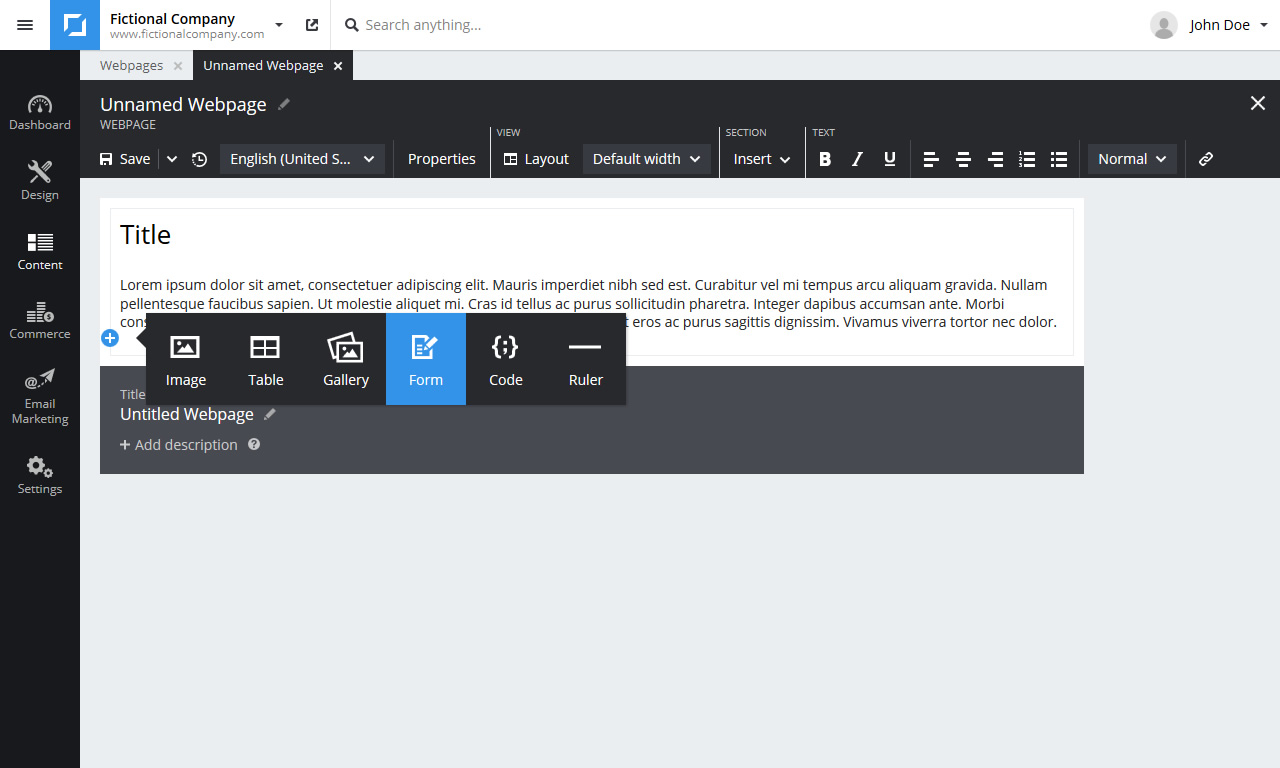Select the Form insert option

click(426, 359)
